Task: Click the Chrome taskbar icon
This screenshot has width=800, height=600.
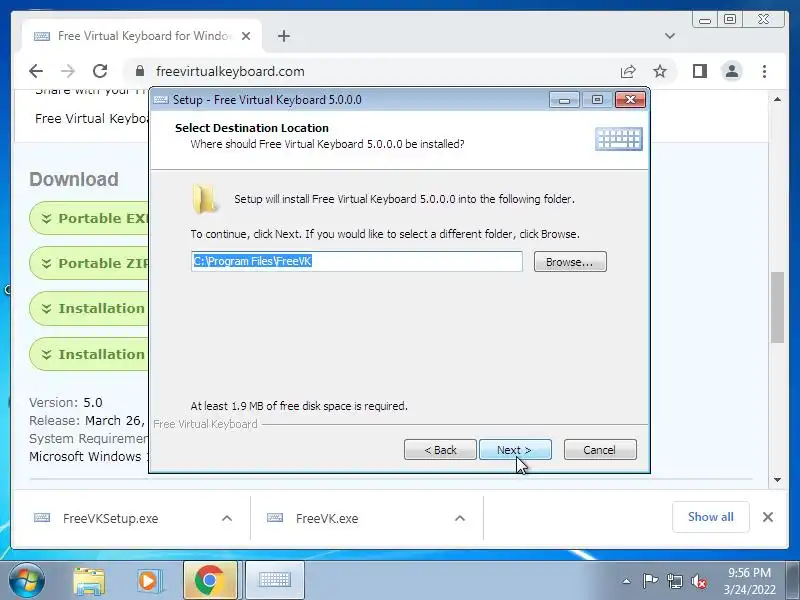Action: pyautogui.click(x=210, y=581)
